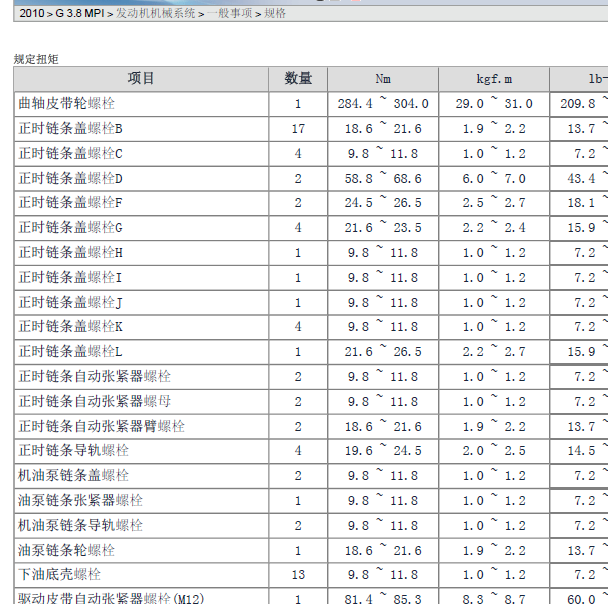Select the "24.5 ~ 26.5" Nm value

(x=383, y=203)
